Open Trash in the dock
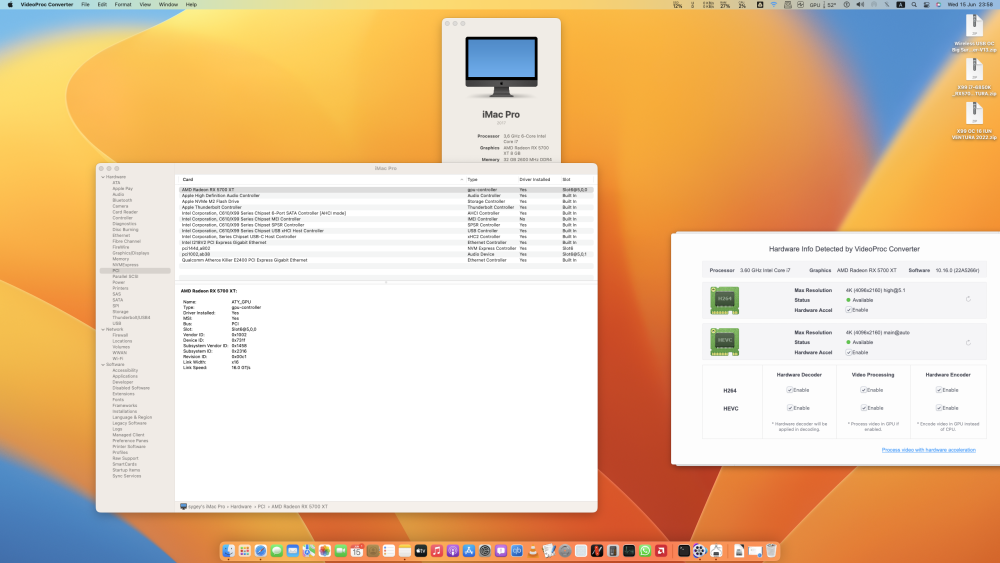Viewport: 1000px width, 563px height. click(771, 551)
